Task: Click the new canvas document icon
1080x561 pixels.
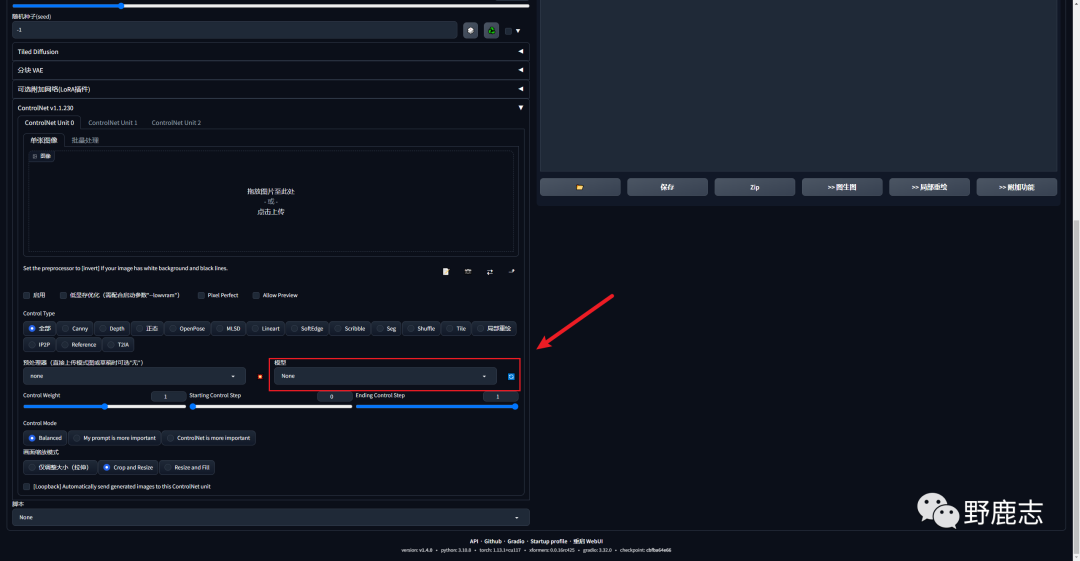Action: [x=446, y=272]
